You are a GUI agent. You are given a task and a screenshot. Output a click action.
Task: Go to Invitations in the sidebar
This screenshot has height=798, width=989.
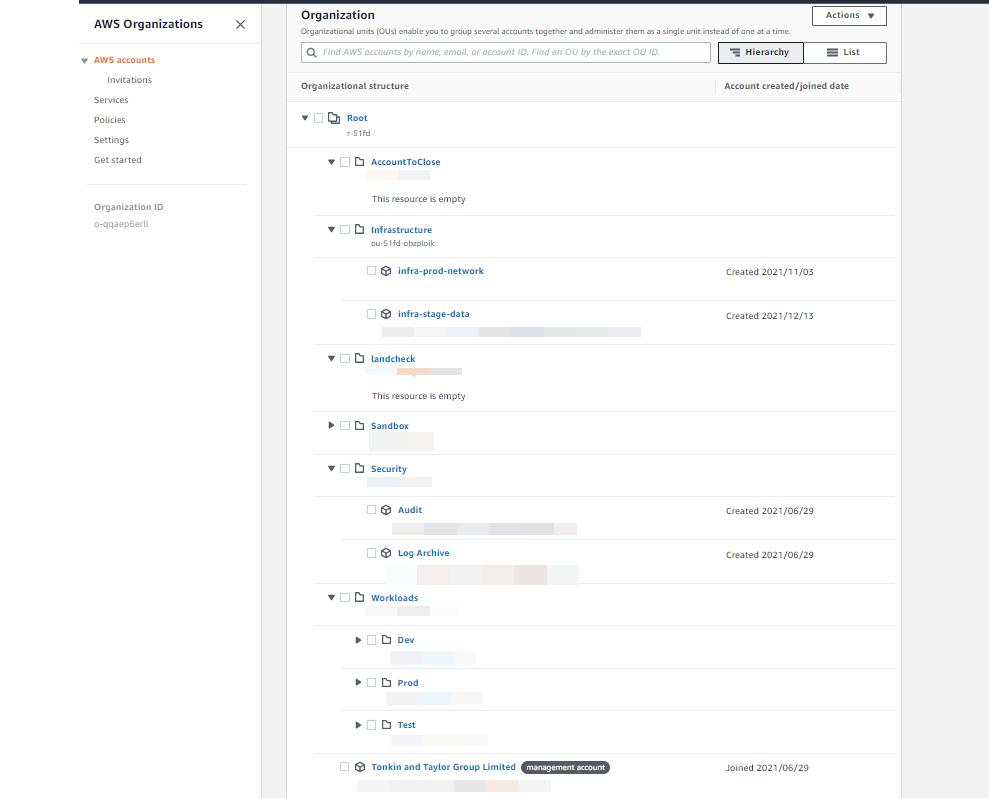[129, 80]
